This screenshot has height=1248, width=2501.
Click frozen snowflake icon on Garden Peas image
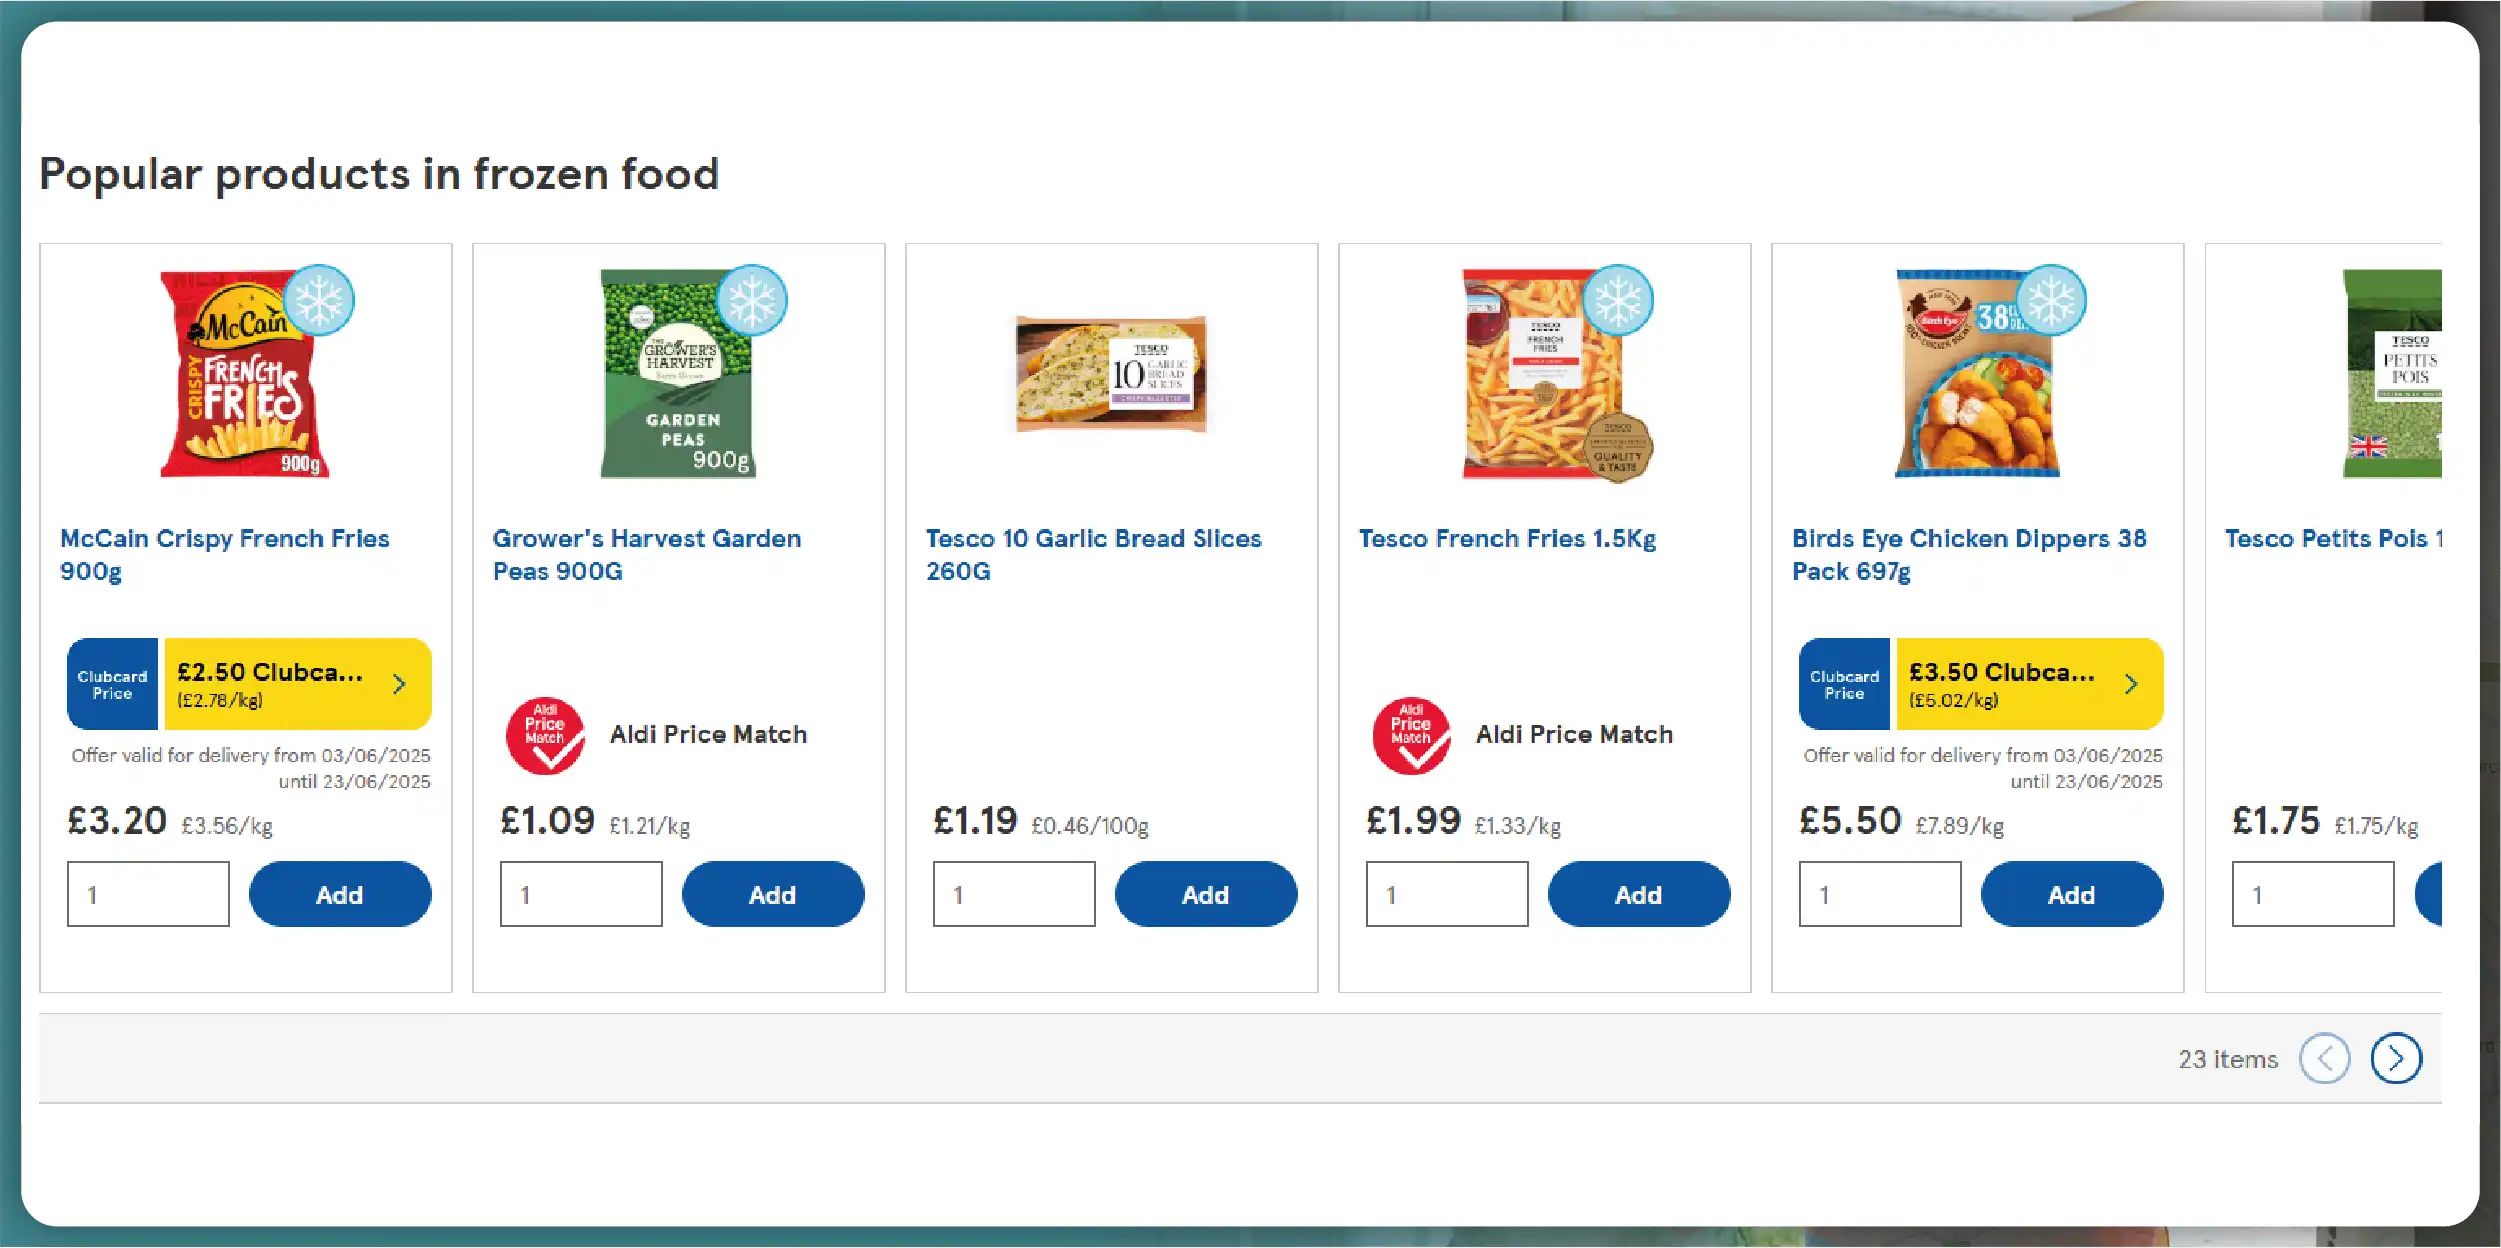coord(752,300)
